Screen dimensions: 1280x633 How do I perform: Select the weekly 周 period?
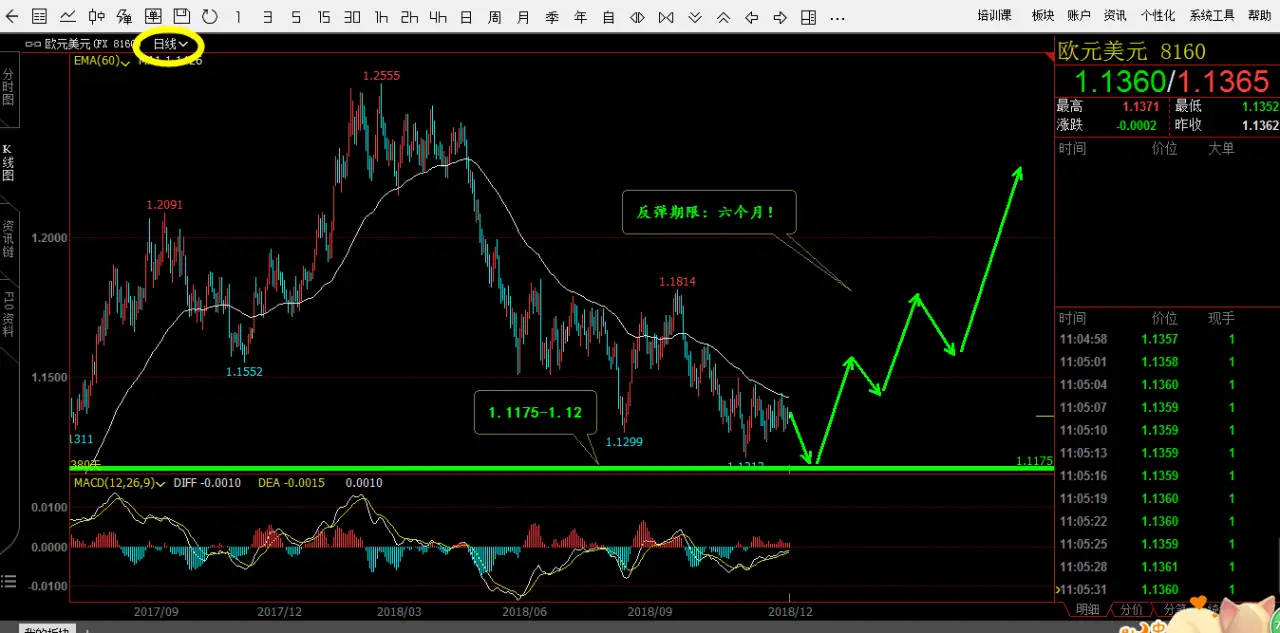495,17
